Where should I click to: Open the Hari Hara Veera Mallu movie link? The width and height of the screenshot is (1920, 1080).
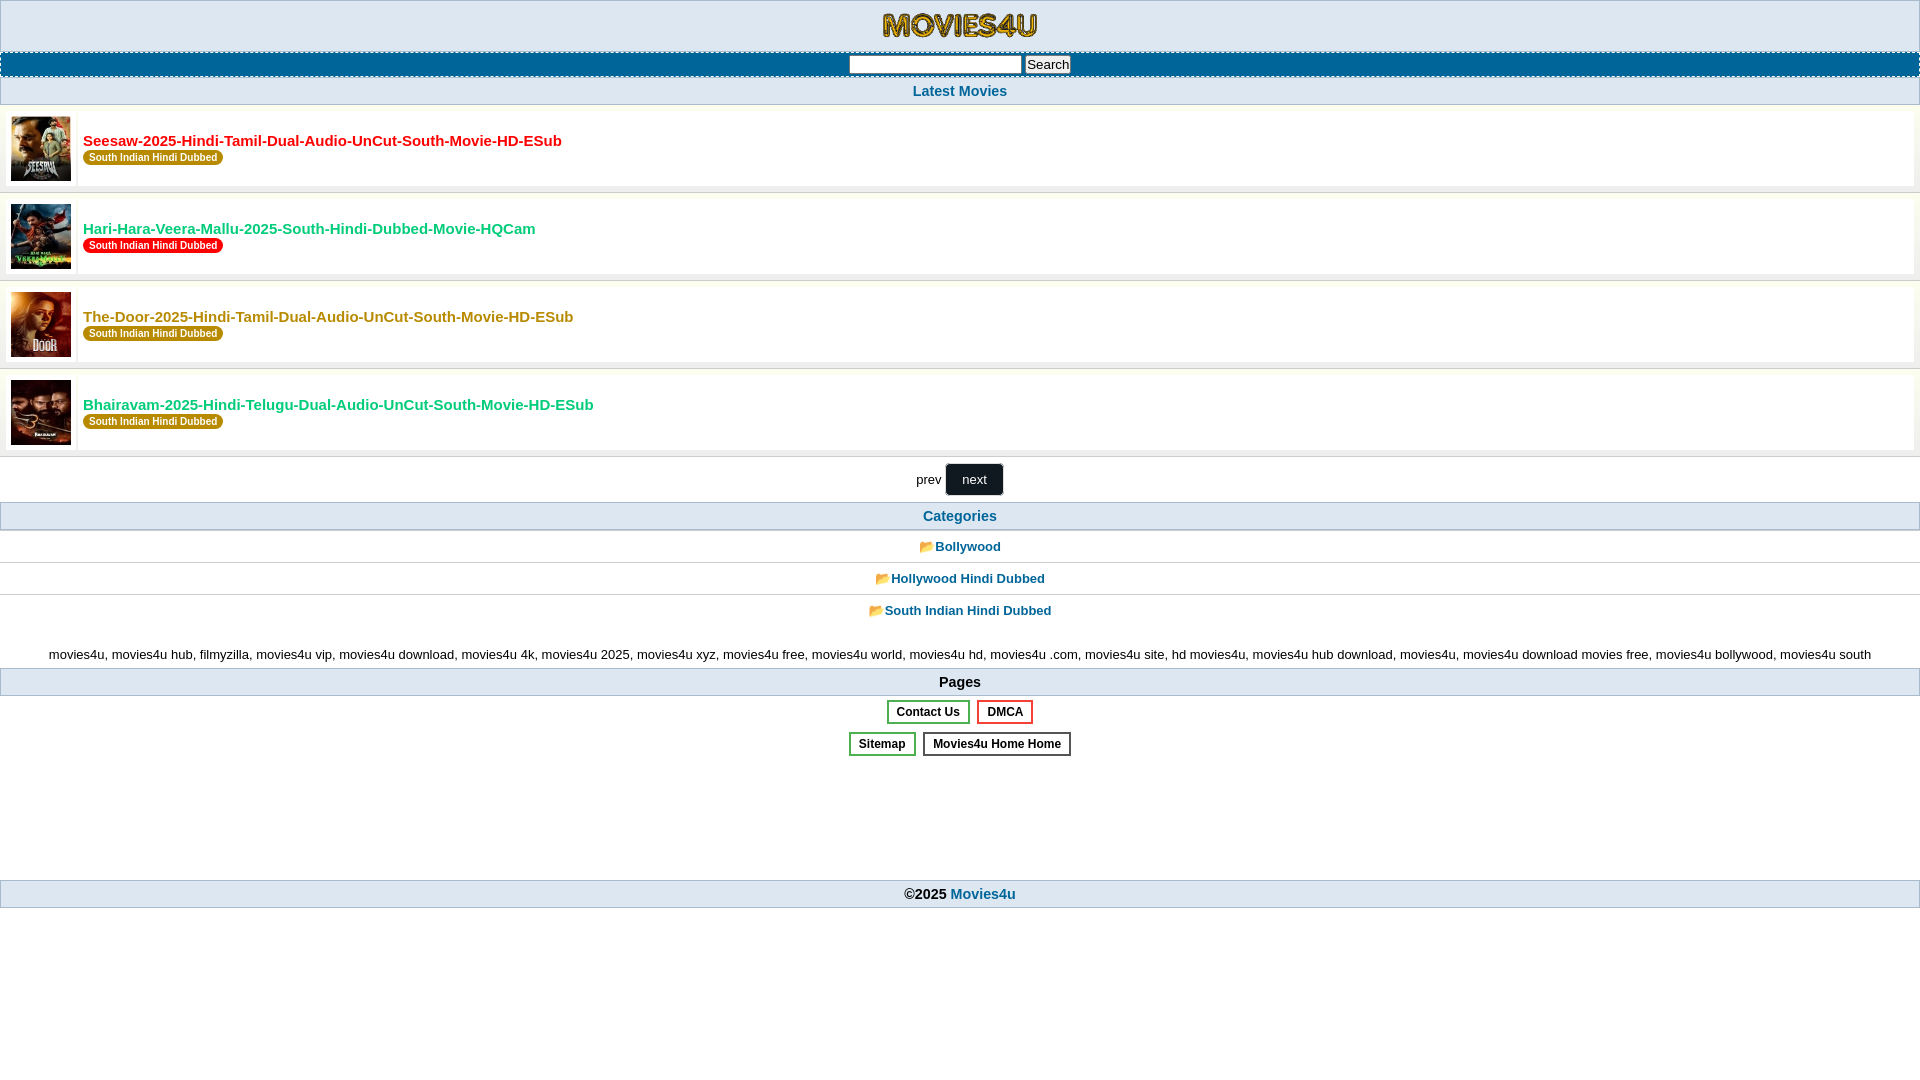309,229
